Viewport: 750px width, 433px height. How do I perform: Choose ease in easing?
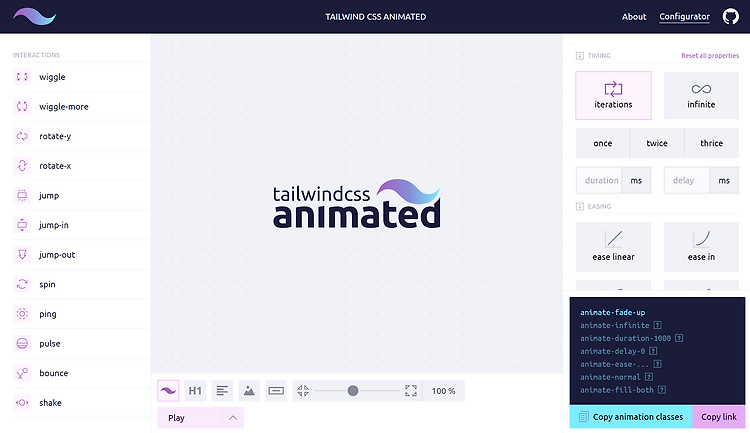(701, 247)
